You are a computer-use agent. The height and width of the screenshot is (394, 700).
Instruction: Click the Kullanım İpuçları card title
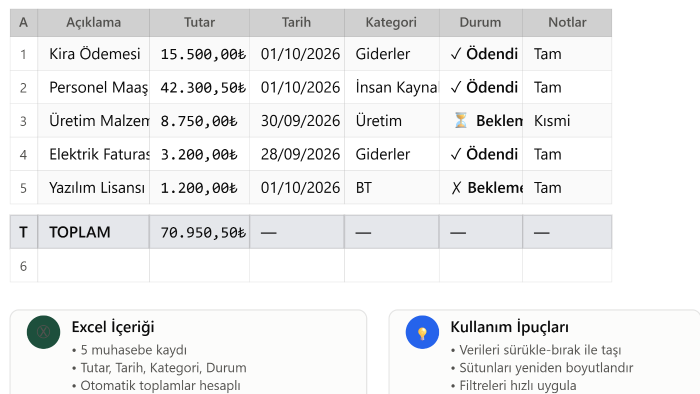point(509,327)
